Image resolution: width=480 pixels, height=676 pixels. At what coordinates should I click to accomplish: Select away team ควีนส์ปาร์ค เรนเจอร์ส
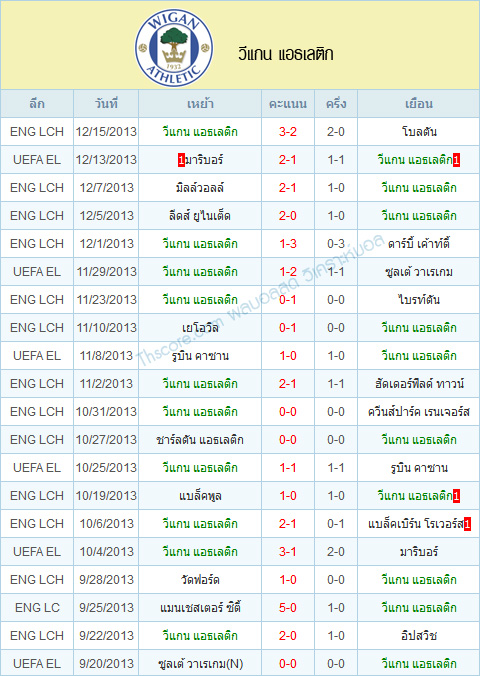[x=419, y=412]
